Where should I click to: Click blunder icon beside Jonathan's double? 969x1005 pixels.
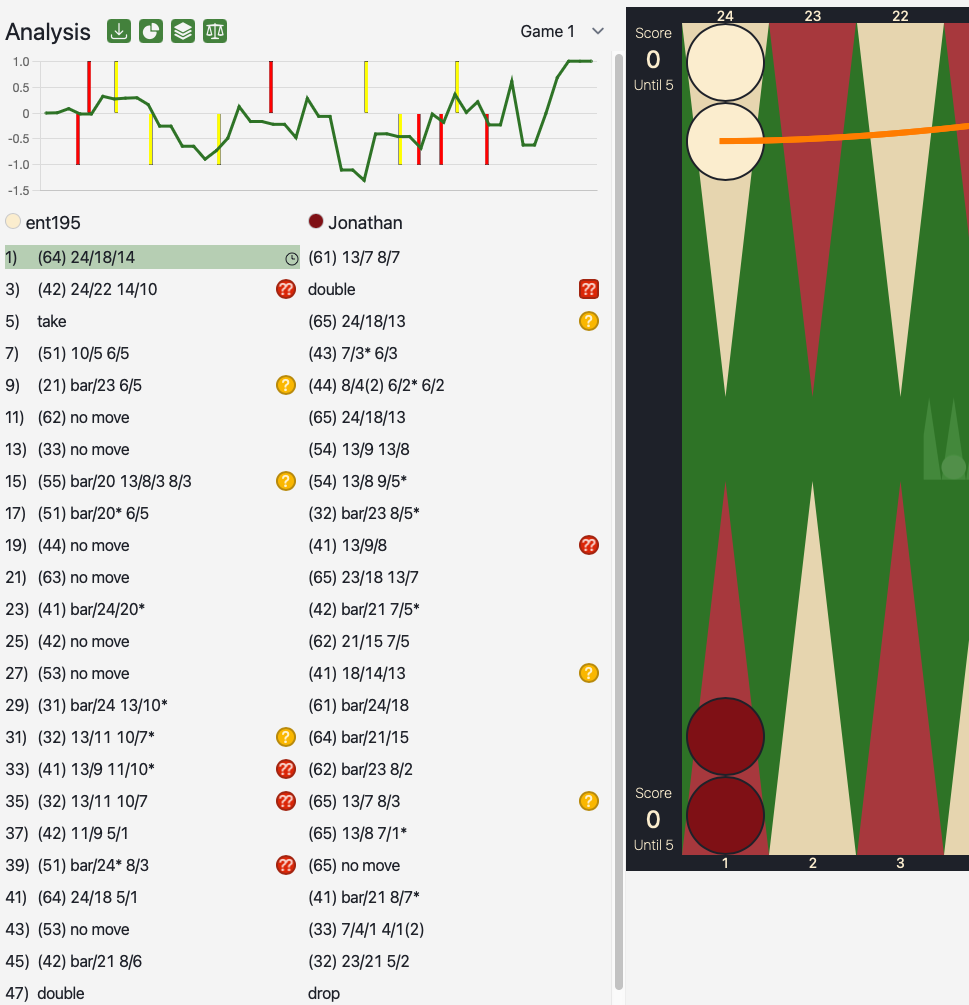pyautogui.click(x=589, y=289)
